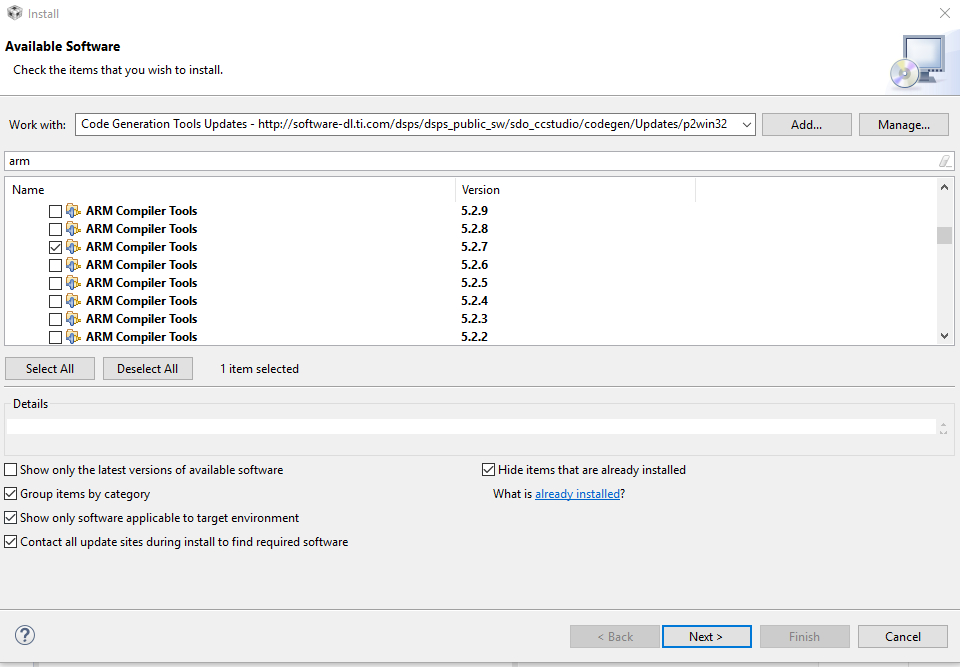Focus the filter text field containing arm
The image size is (960, 667).
470,161
